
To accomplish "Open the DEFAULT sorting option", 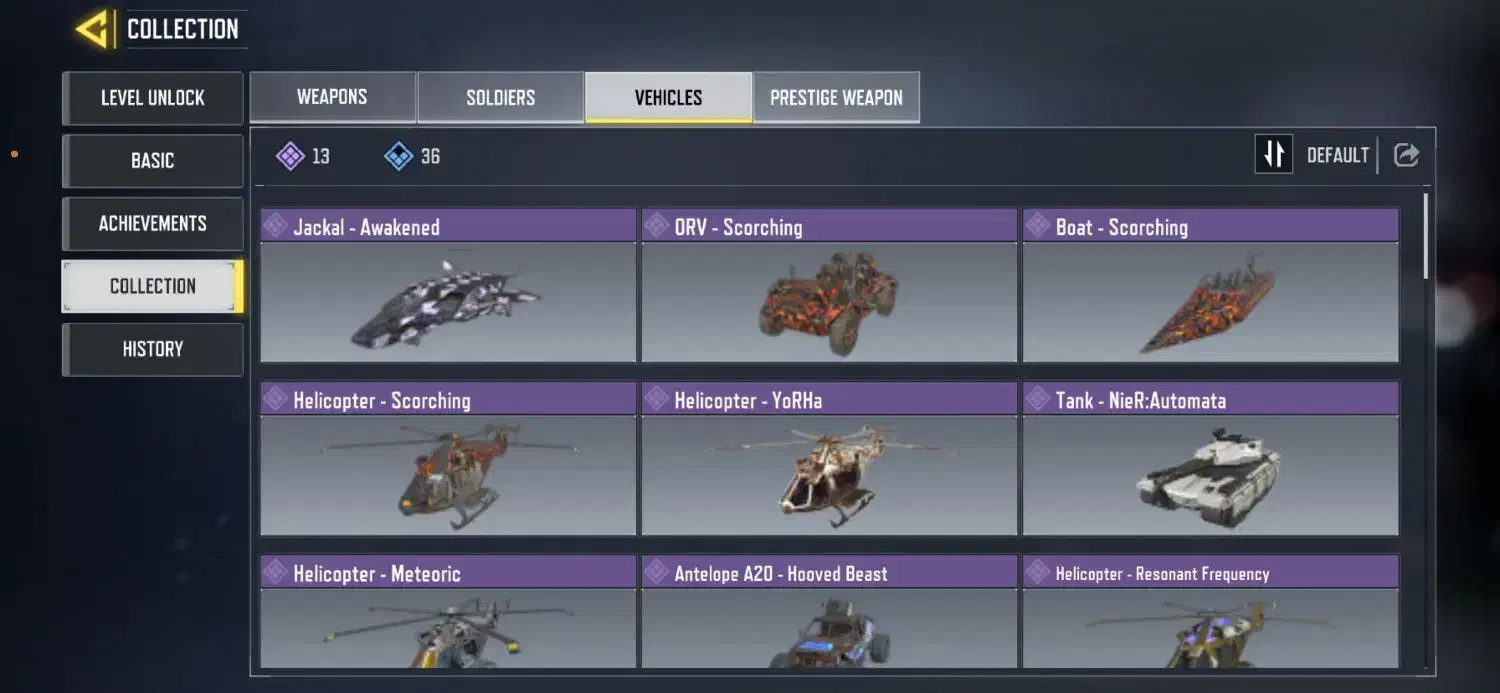I will [1337, 156].
